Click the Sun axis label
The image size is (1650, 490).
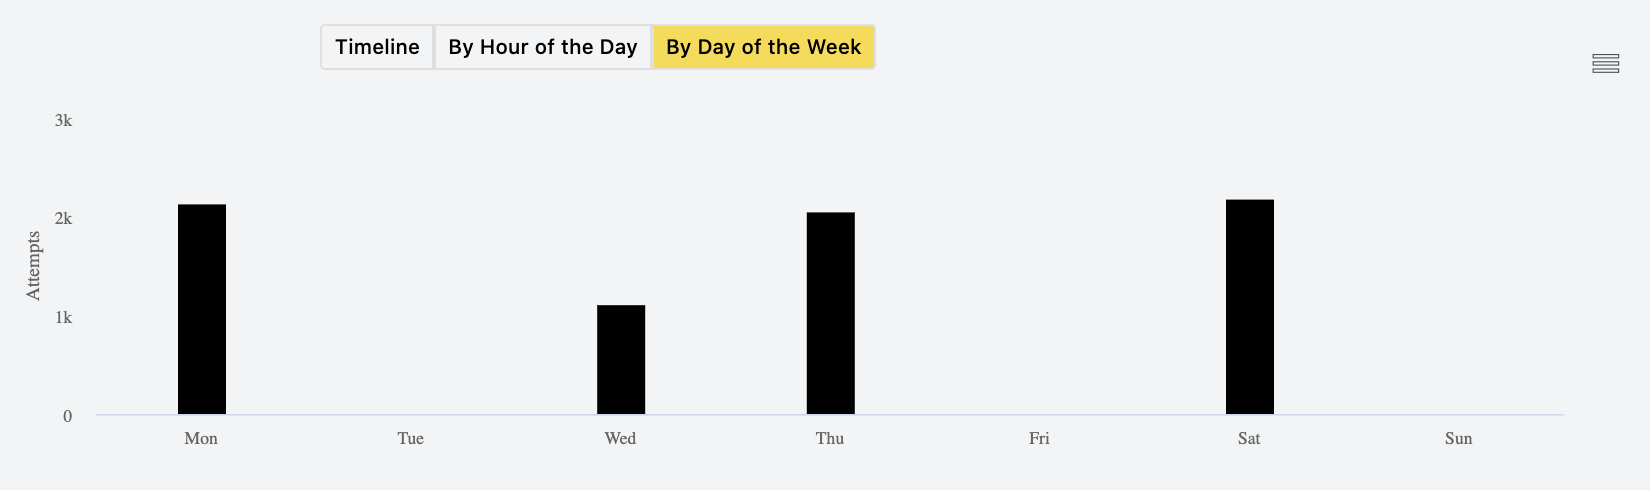coord(1458,438)
